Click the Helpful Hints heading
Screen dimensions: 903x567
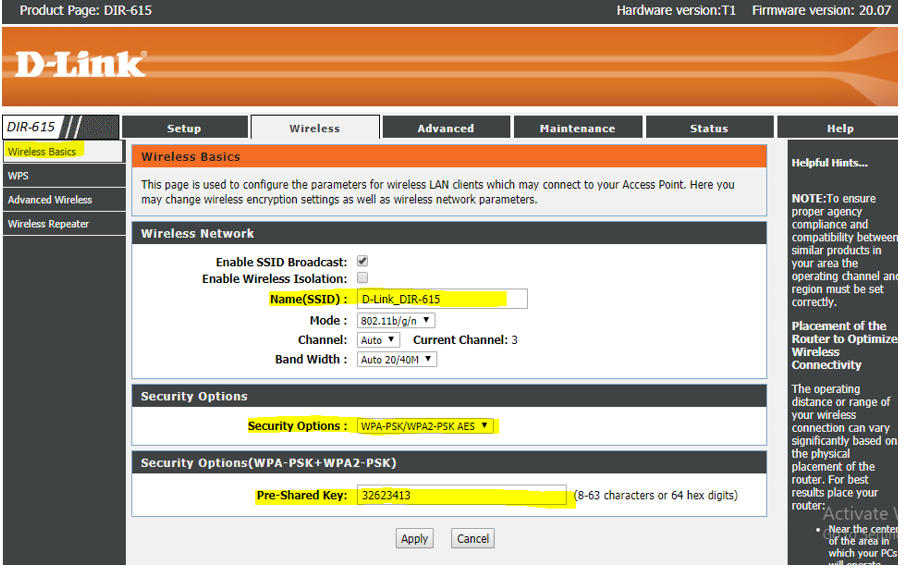pos(829,163)
